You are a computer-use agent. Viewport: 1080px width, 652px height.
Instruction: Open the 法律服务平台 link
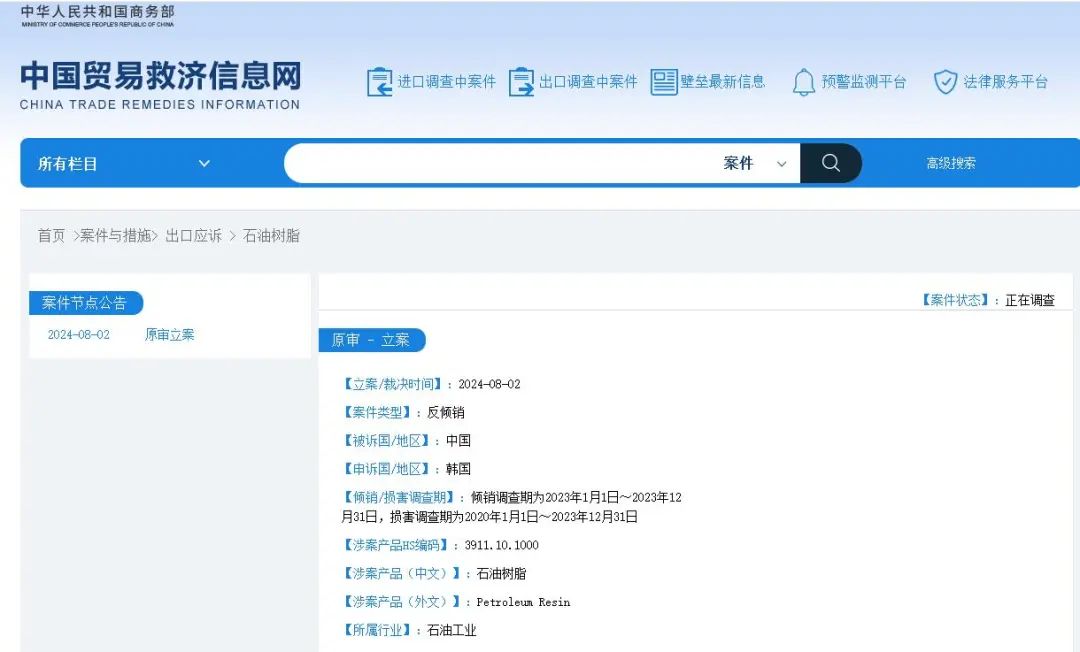pos(1005,82)
